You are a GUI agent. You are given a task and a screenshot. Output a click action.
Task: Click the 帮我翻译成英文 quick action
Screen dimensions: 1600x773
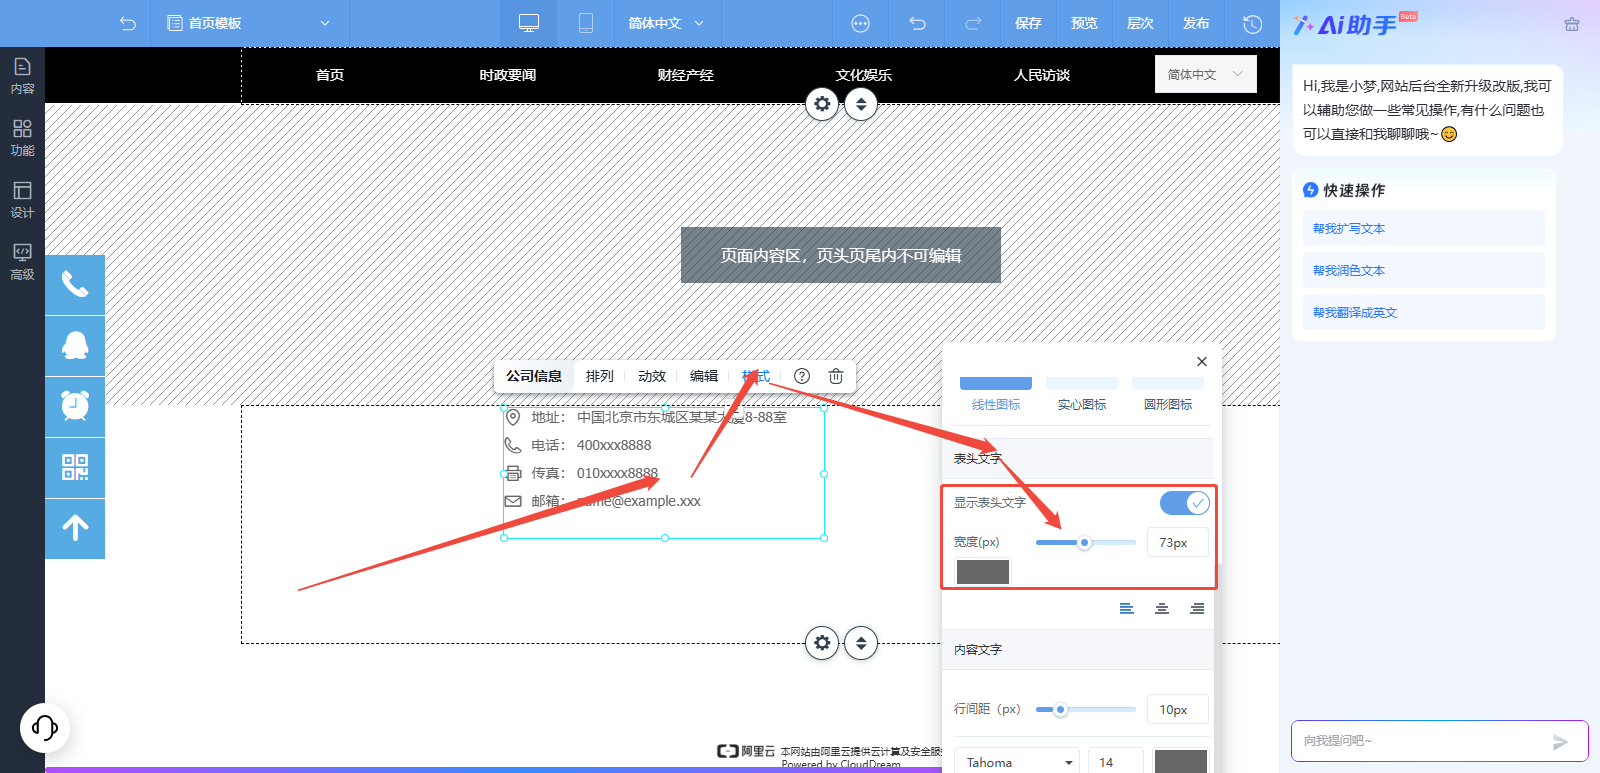[1423, 312]
